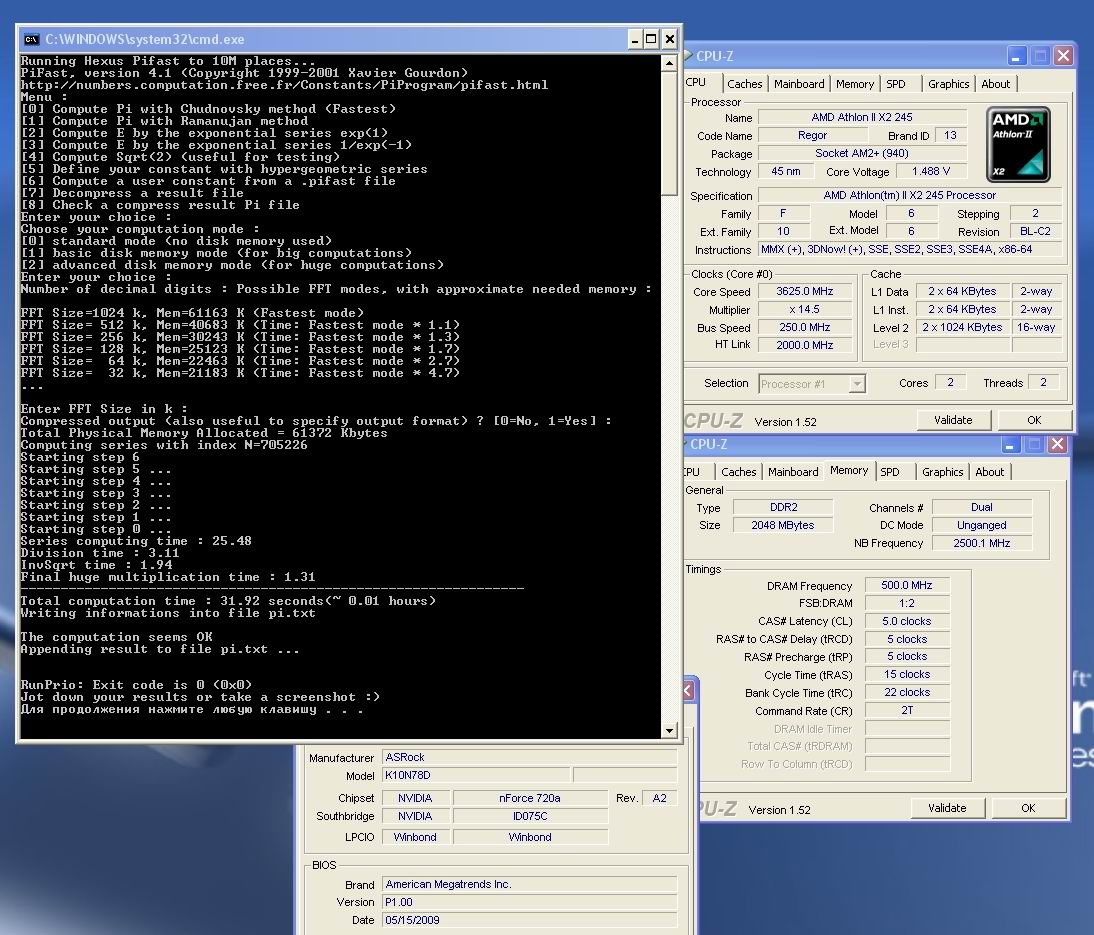Click the 'DDR2' memory type value
This screenshot has width=1094, height=935.
[x=784, y=507]
